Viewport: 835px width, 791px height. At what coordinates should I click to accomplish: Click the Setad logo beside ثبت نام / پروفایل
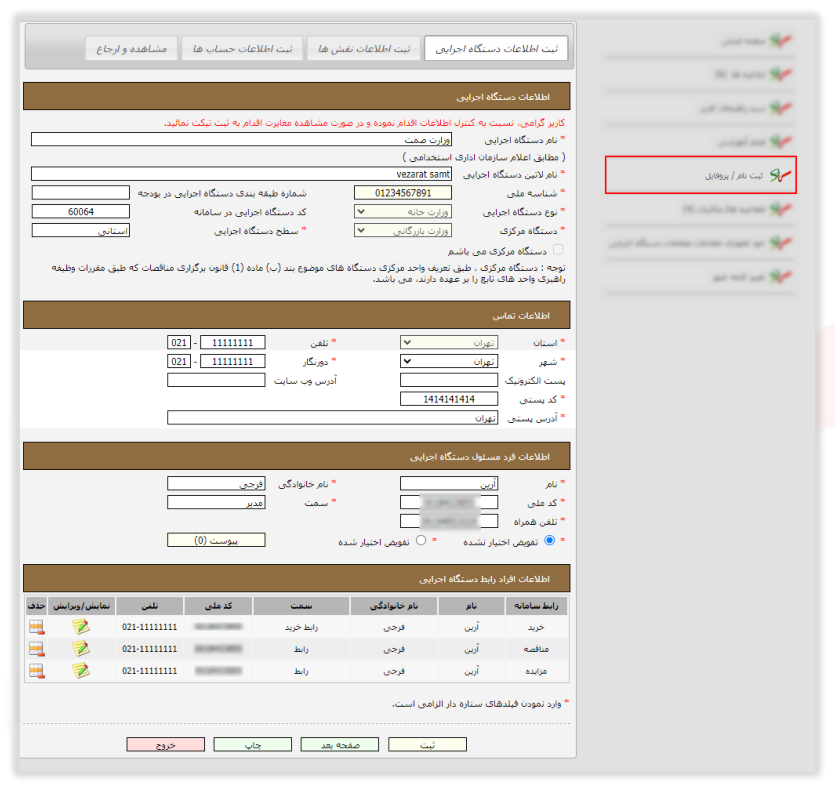click(x=780, y=175)
